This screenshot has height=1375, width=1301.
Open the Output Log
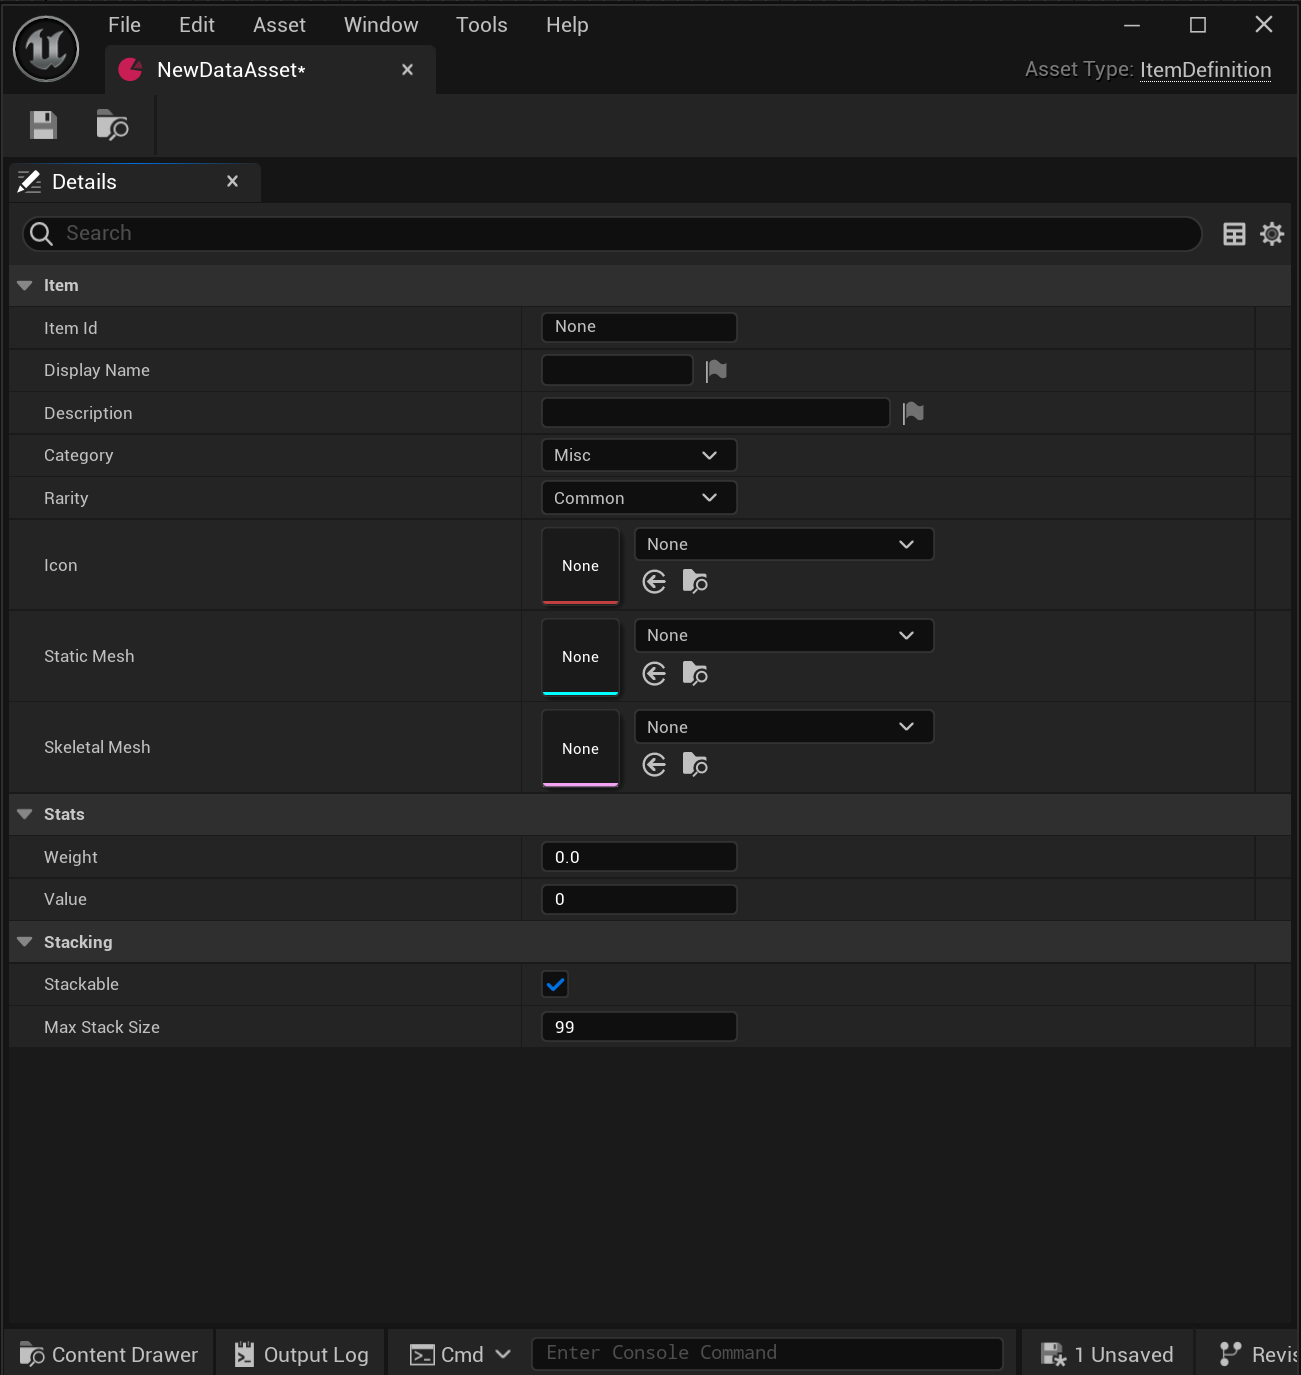coord(301,1355)
